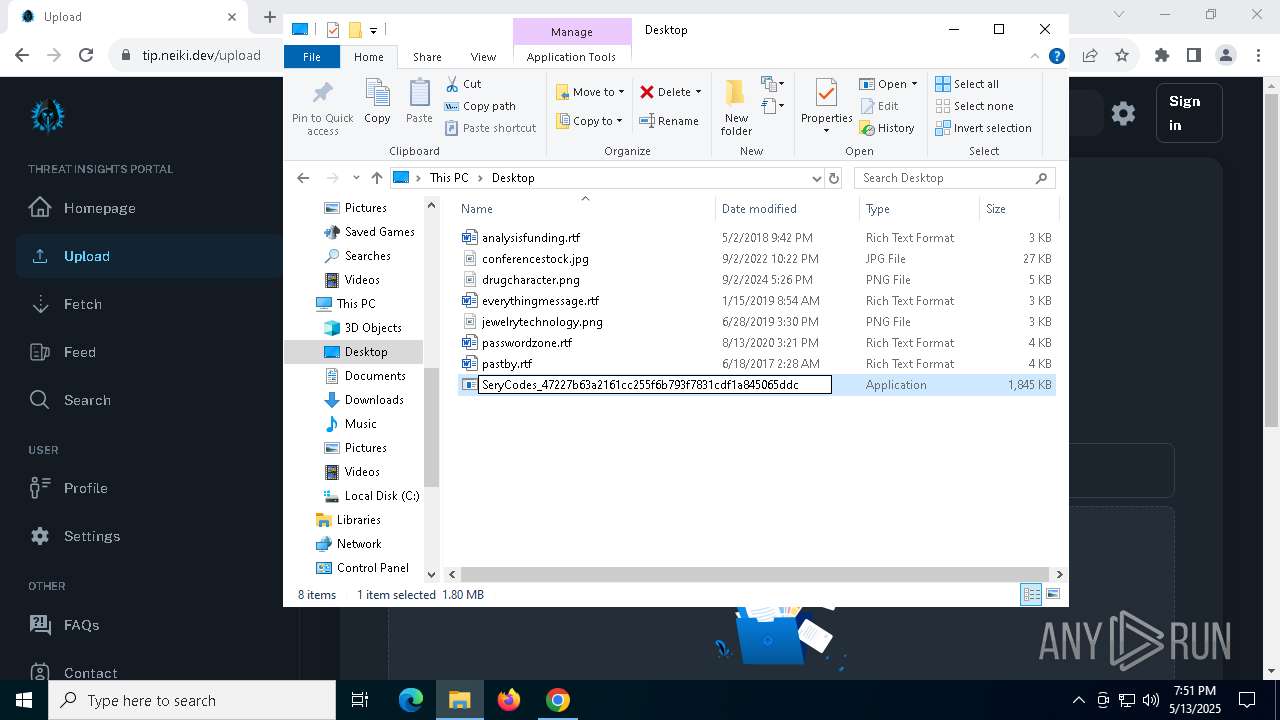Click the horizontal scrollbar in file list
Viewport: 1280px width, 720px height.
click(755, 574)
